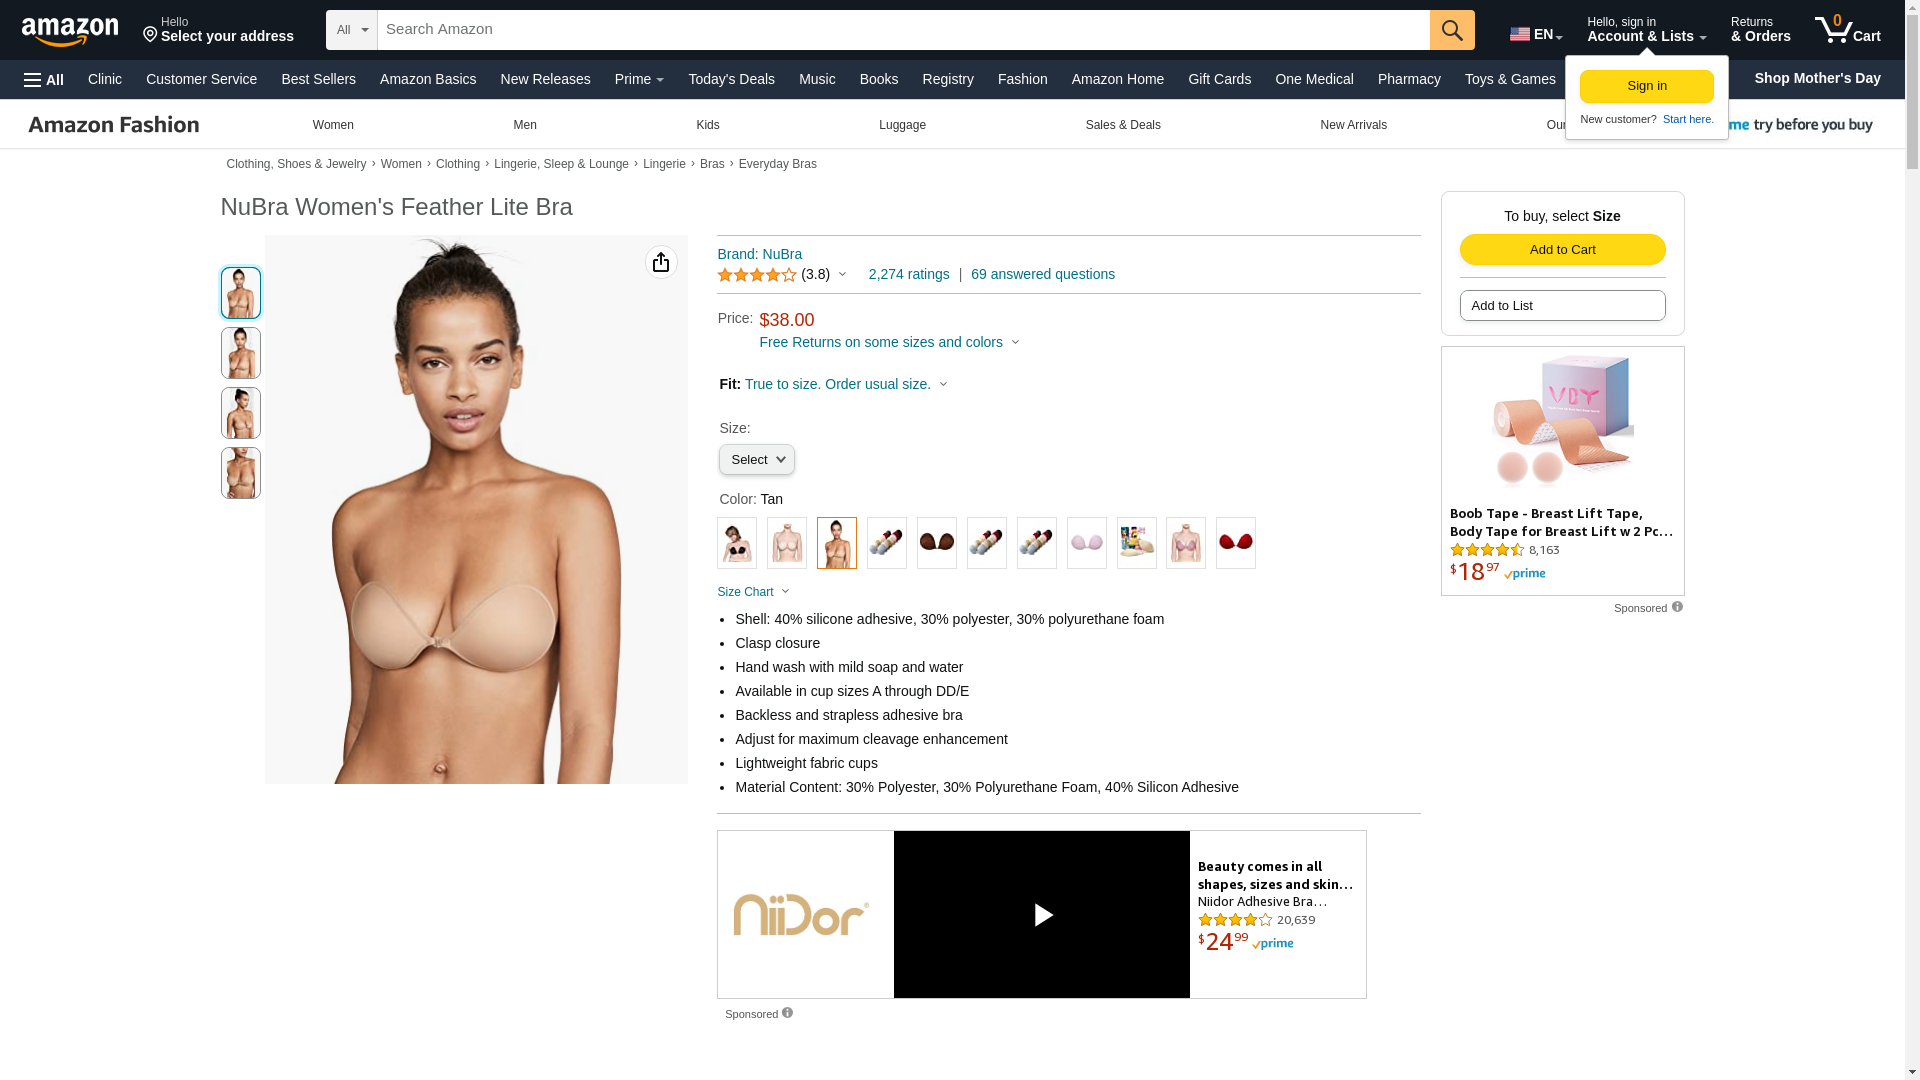The height and width of the screenshot is (1080, 1920).
Task: Click the magnifying glass search button
Action: (1452, 30)
